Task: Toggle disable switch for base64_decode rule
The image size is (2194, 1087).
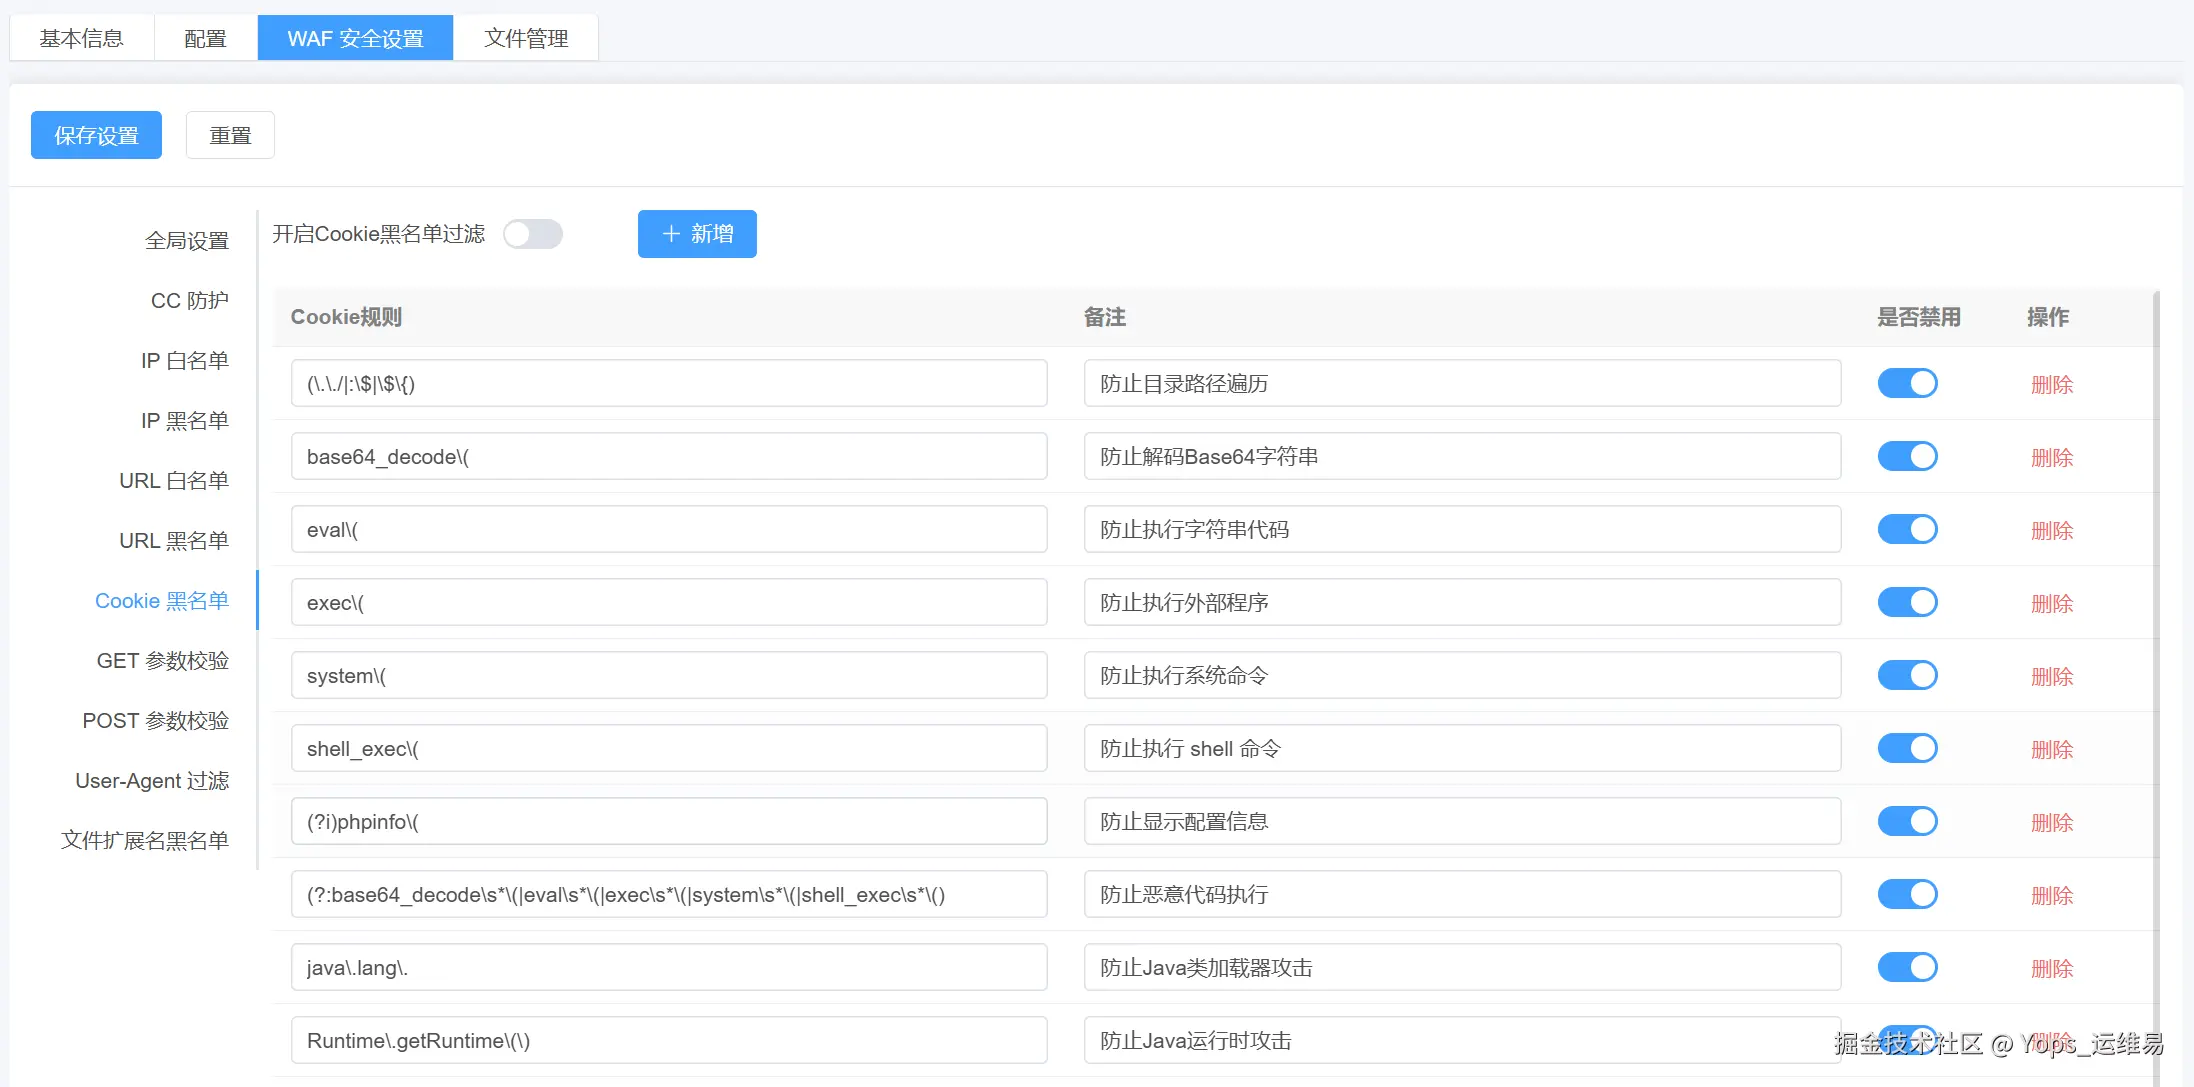Action: click(x=1907, y=457)
